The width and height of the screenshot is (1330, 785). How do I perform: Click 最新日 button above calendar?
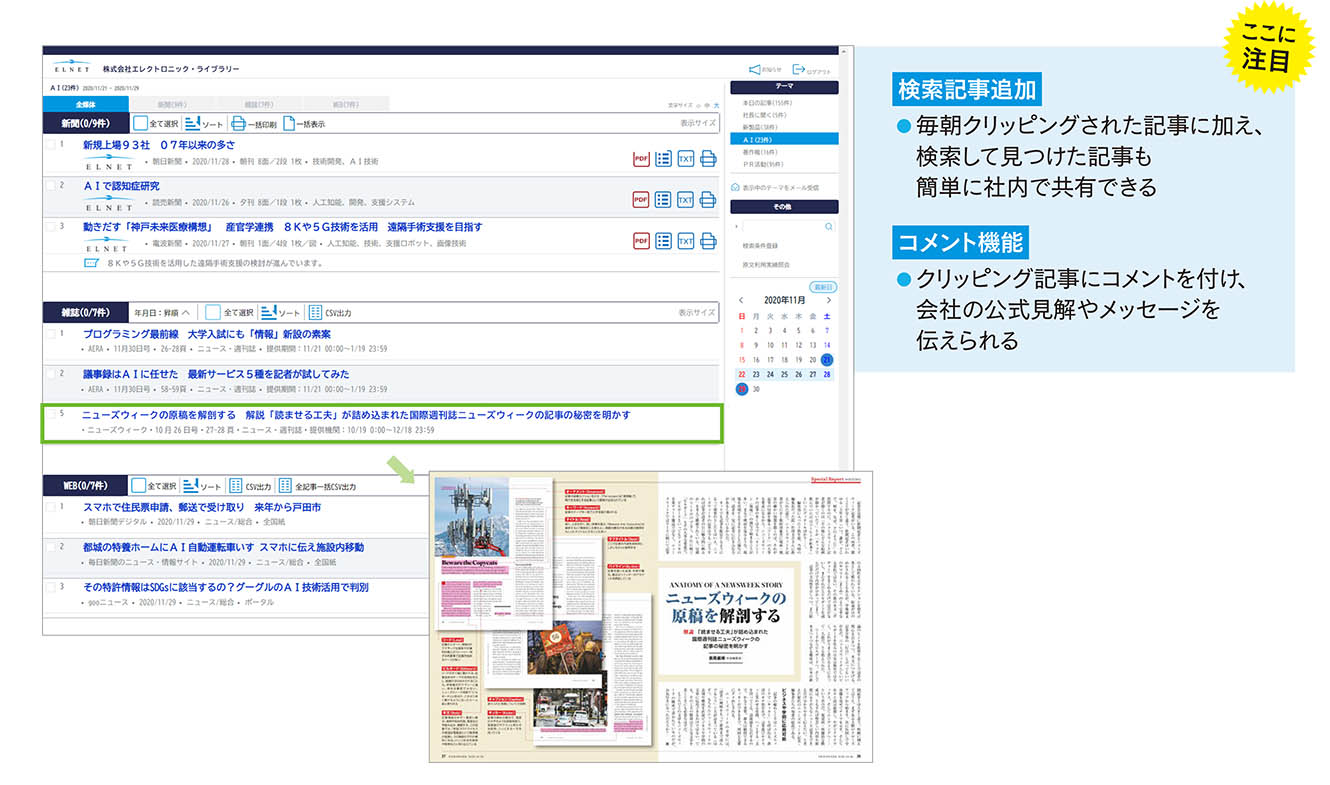click(x=823, y=286)
